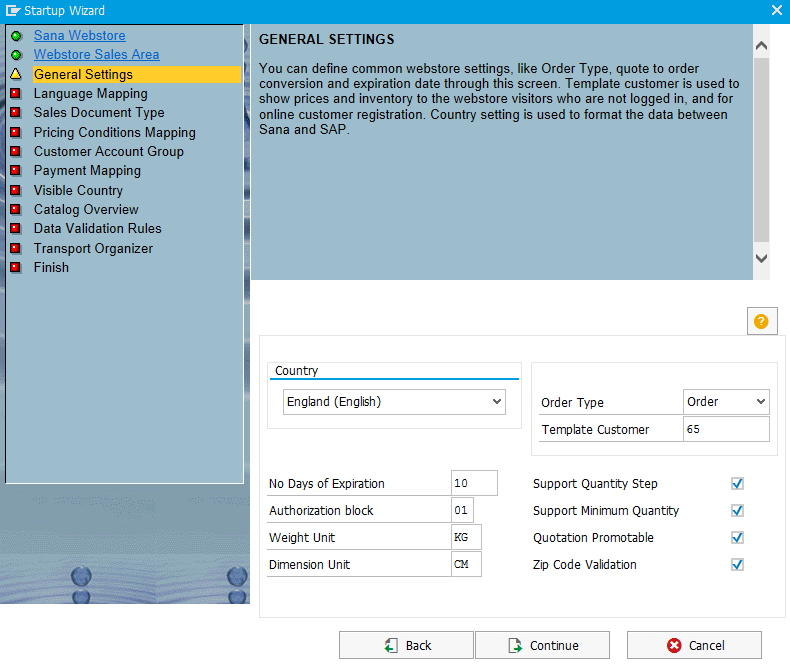Click the Cancel button
The height and width of the screenshot is (669, 790).
point(694,645)
